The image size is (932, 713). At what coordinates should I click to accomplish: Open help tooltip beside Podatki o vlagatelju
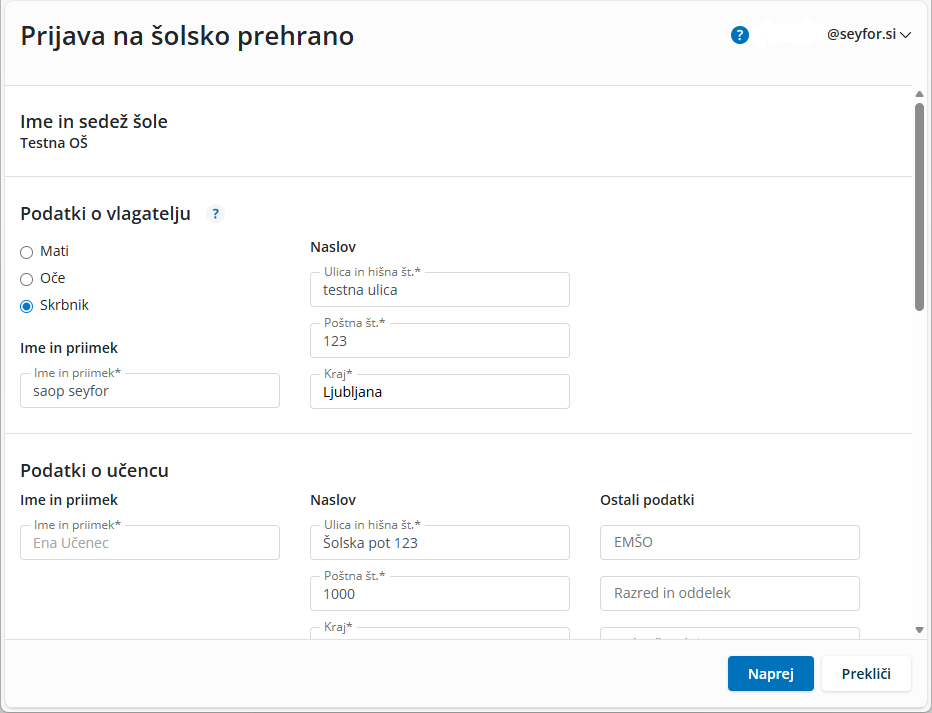[x=215, y=213]
